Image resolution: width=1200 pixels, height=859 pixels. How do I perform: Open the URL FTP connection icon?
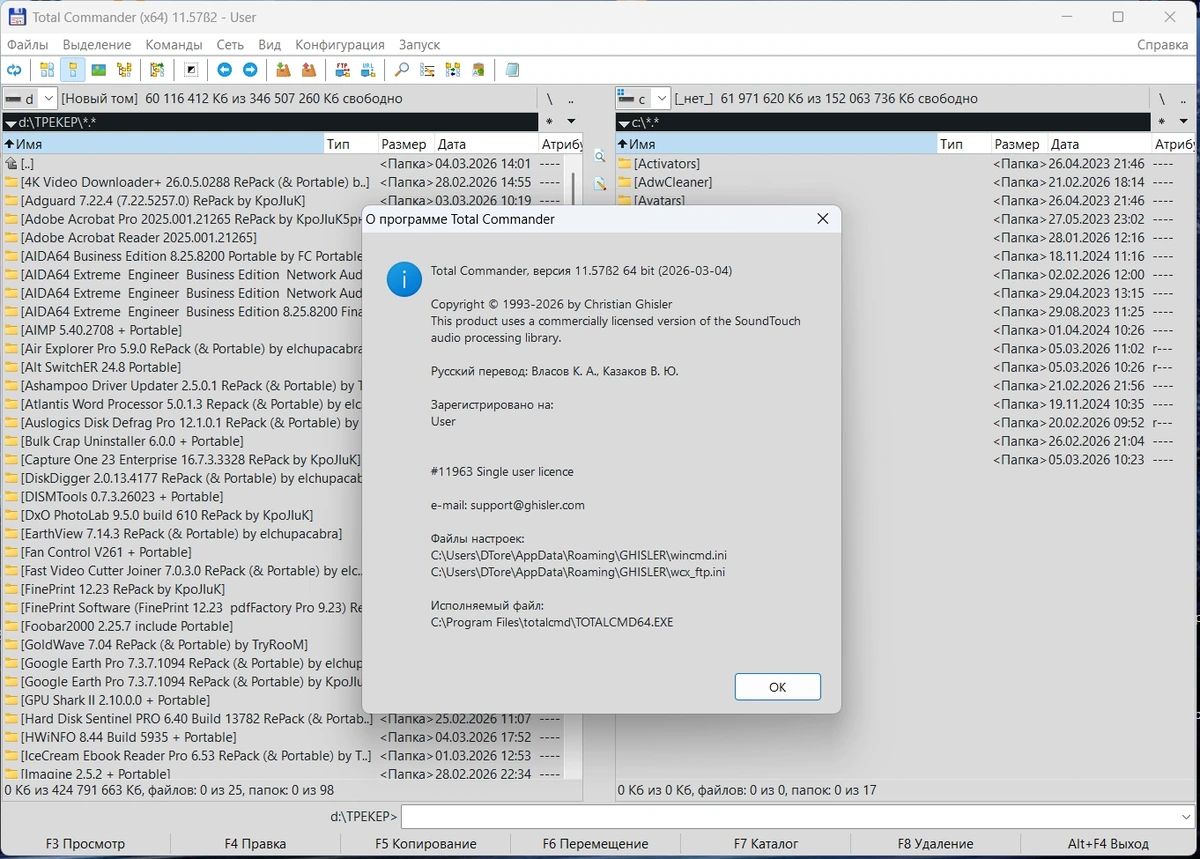click(368, 70)
